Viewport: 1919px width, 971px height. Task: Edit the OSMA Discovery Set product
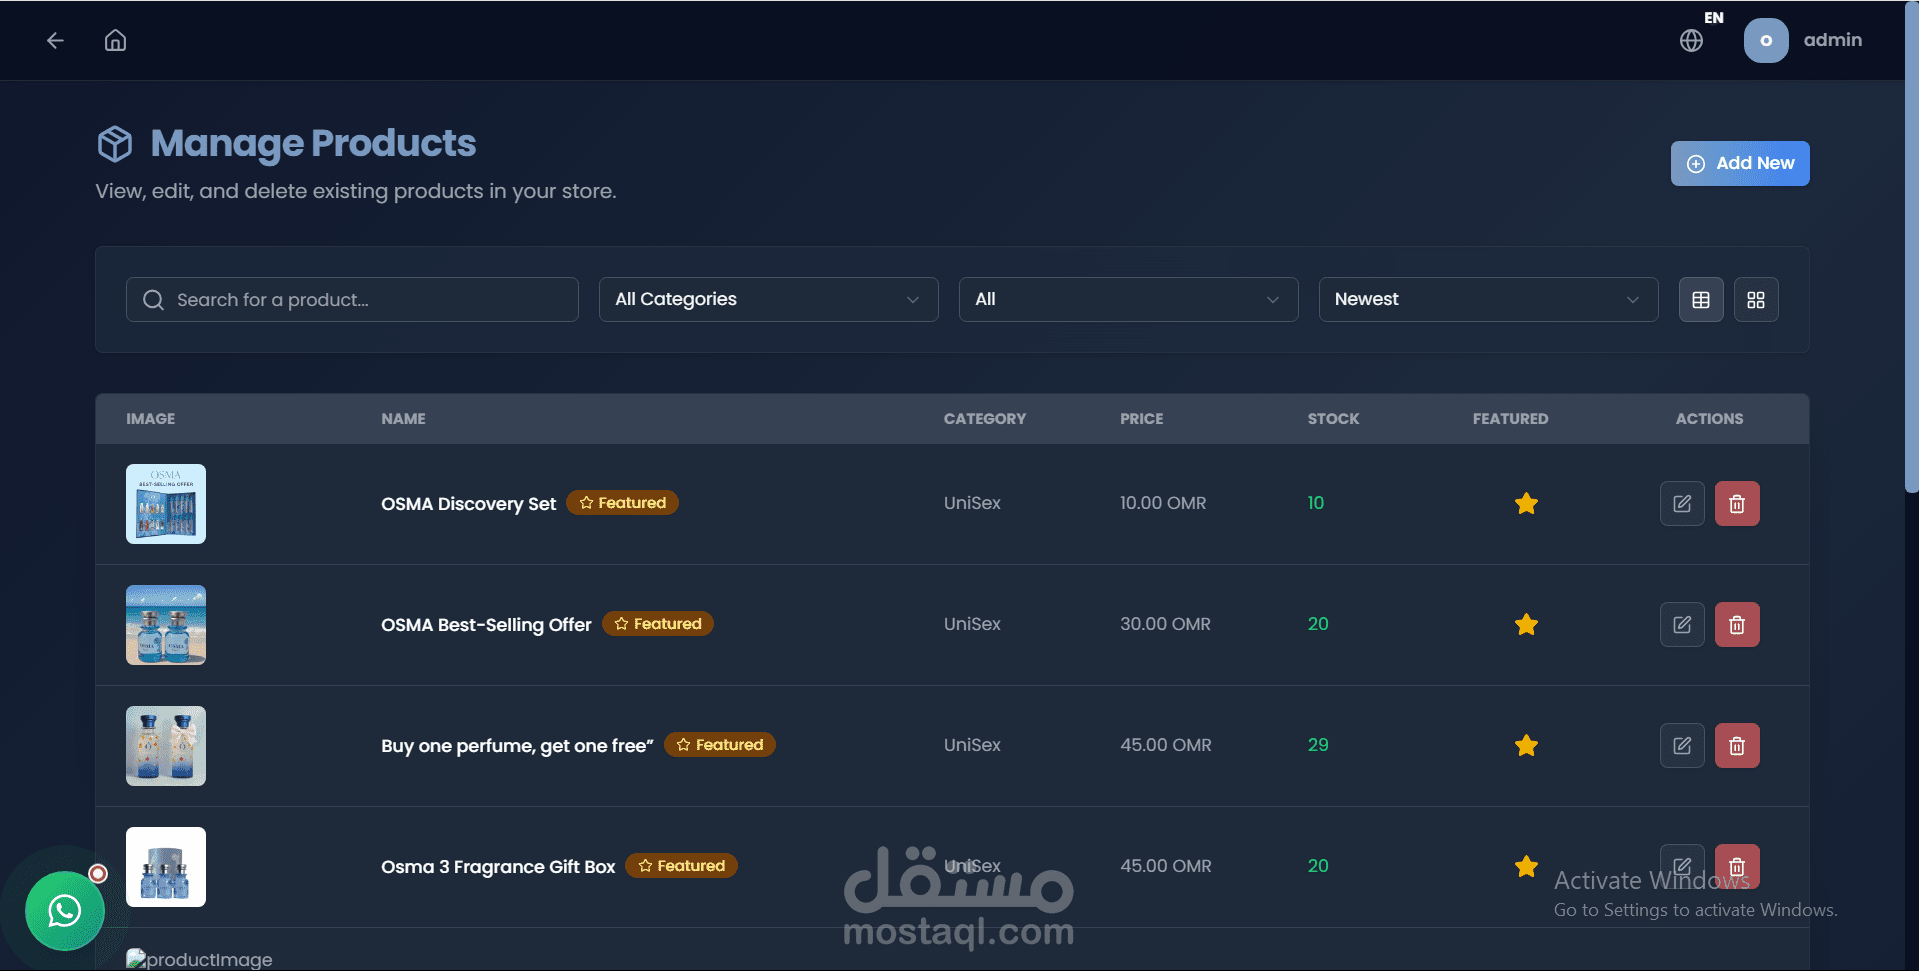pos(1682,503)
